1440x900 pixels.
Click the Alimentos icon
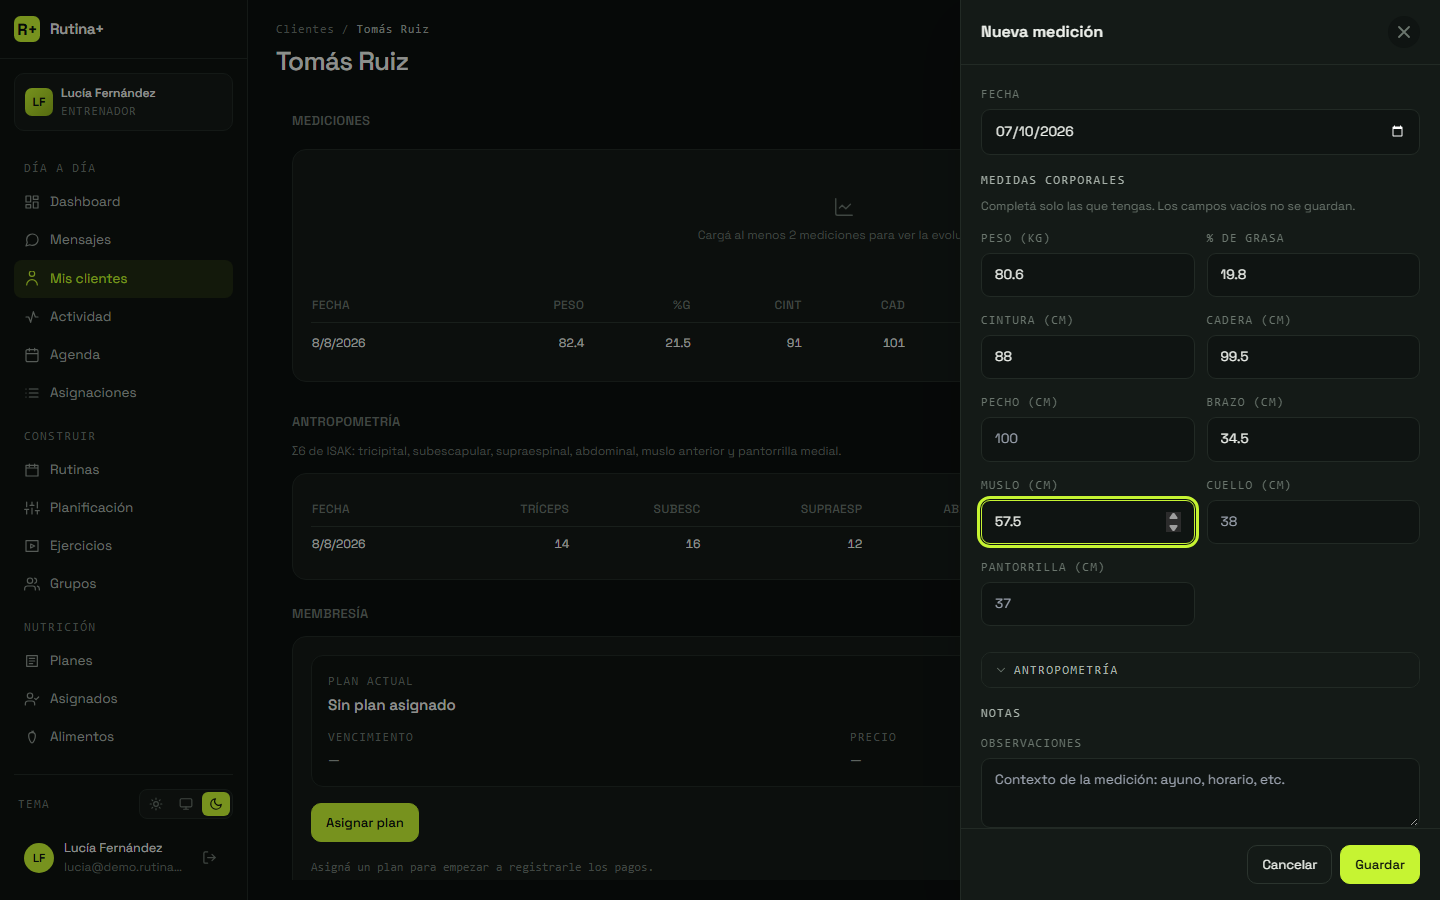32,737
